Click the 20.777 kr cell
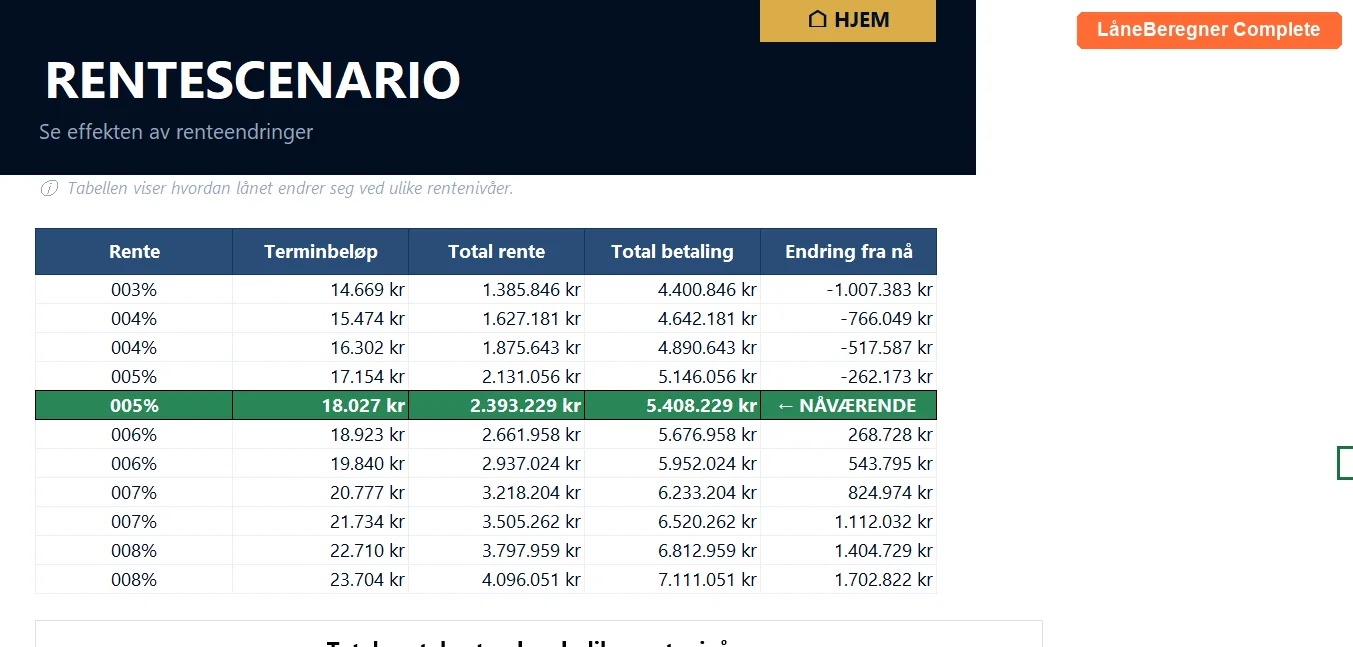This screenshot has width=1353, height=647. (321, 493)
